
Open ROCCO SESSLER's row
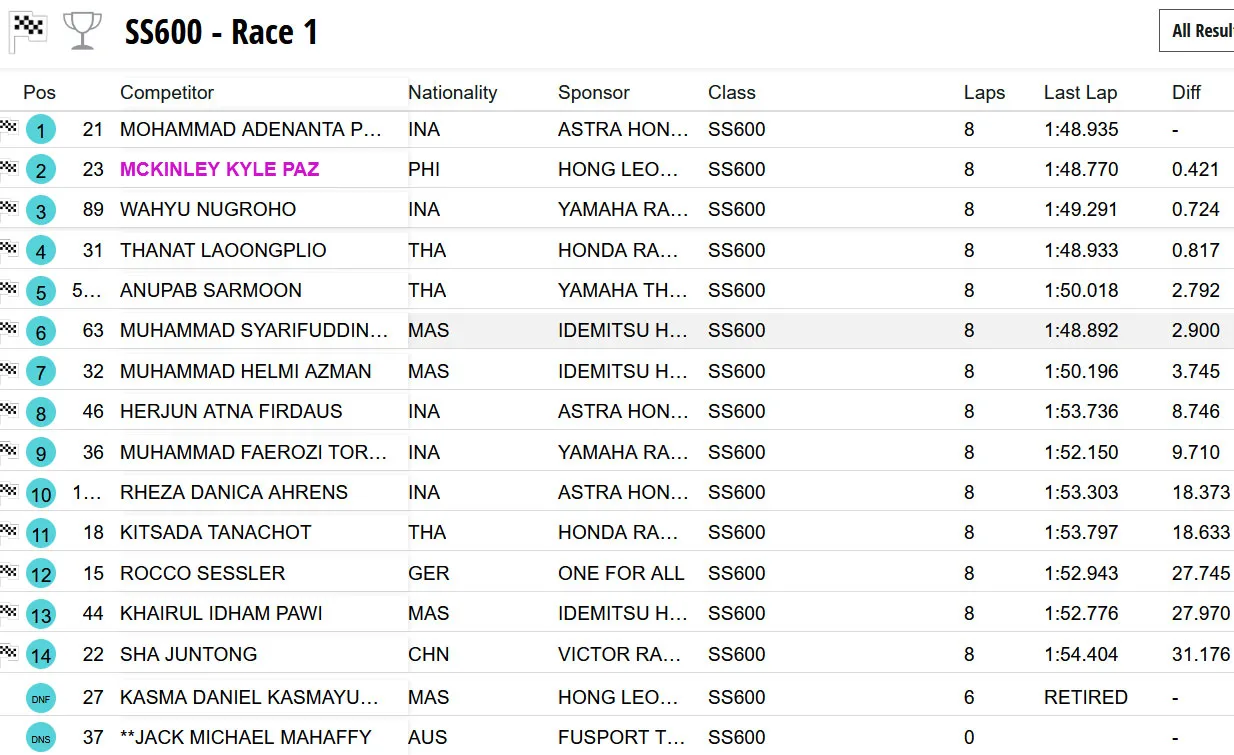(x=202, y=574)
